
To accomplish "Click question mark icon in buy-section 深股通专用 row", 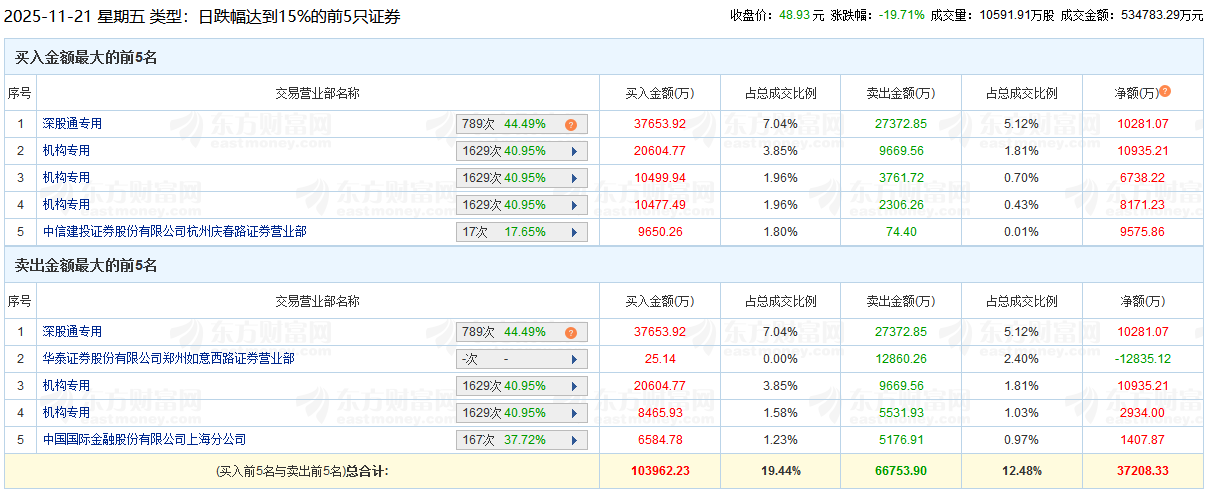I will point(570,125).
